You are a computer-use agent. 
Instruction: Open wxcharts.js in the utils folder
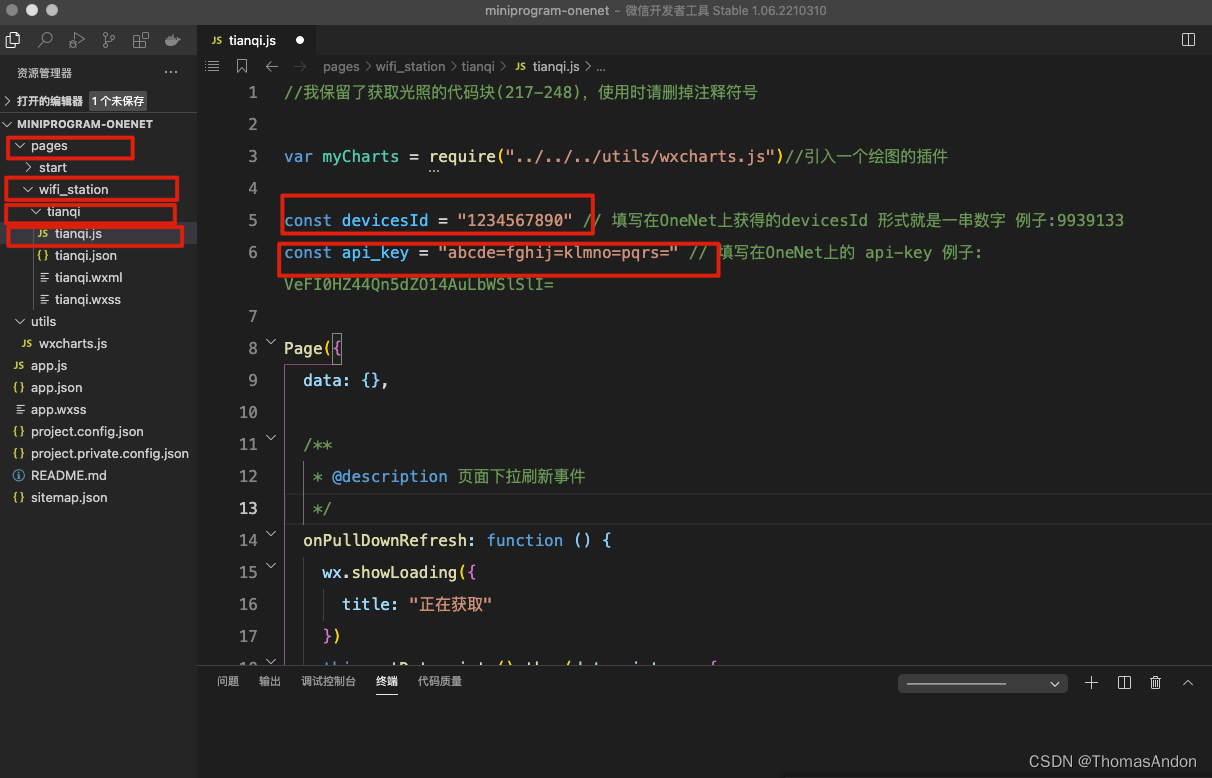coord(73,344)
